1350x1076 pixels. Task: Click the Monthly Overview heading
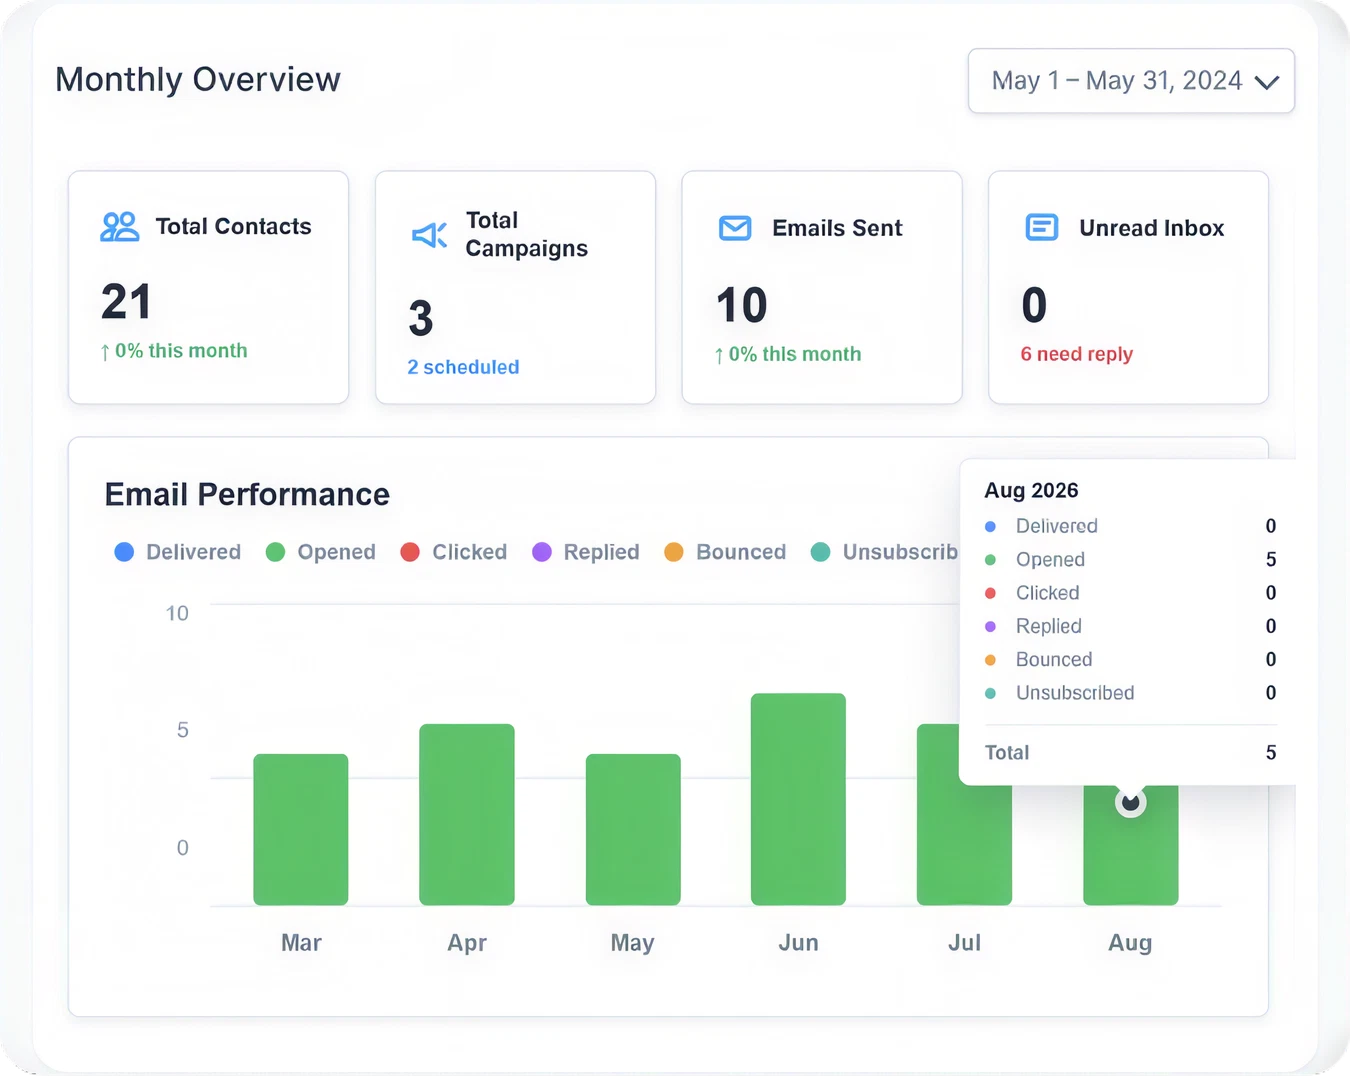(x=198, y=80)
